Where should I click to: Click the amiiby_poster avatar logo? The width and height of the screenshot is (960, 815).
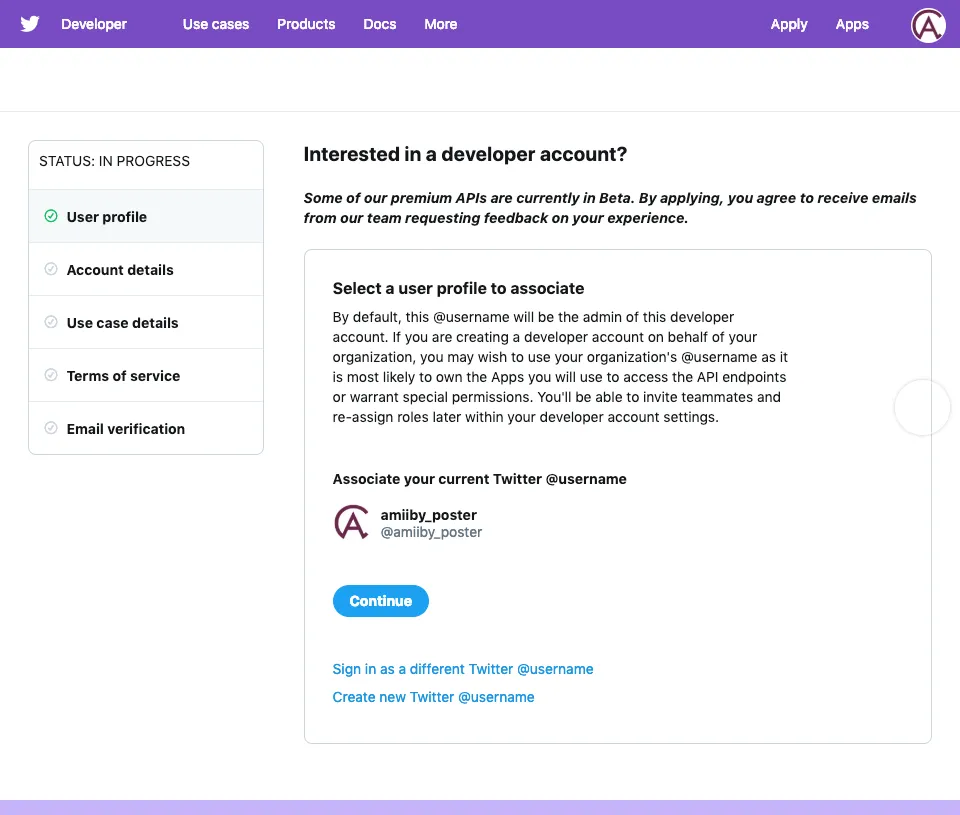[351, 522]
